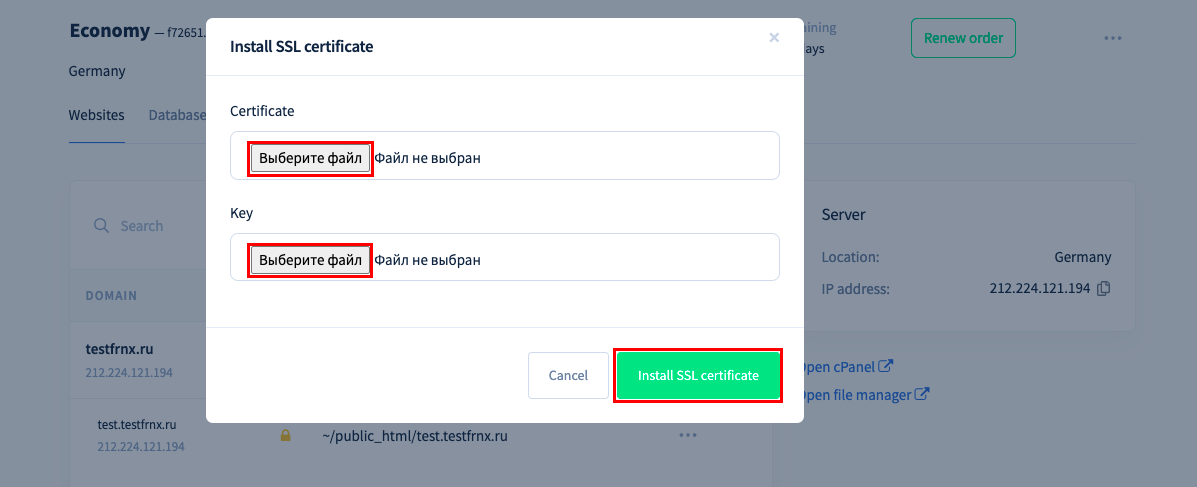1197x487 pixels.
Task: Open file manager external link
Action: pyautogui.click(x=863, y=395)
